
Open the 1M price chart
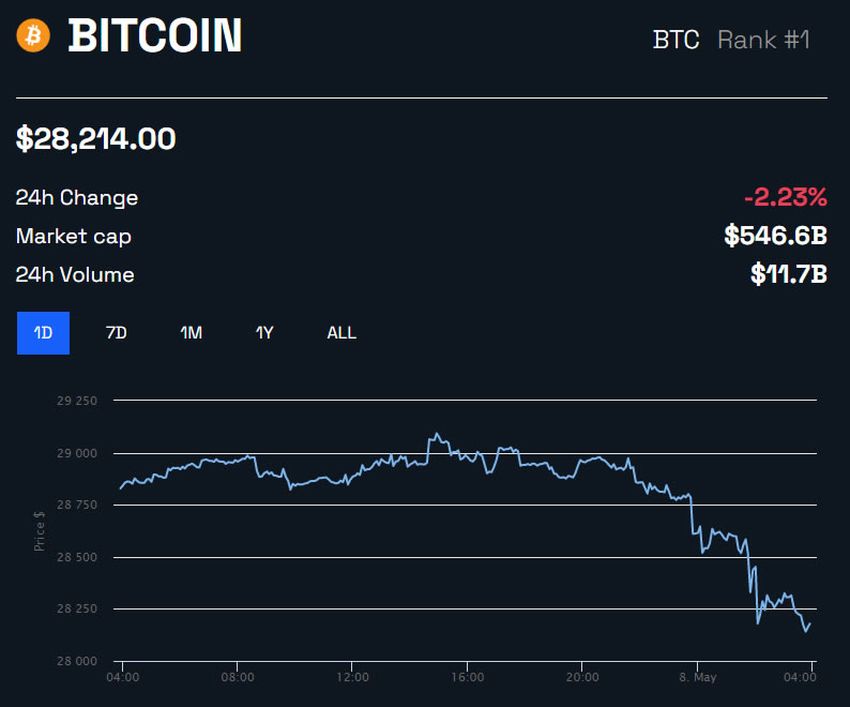[x=190, y=332]
